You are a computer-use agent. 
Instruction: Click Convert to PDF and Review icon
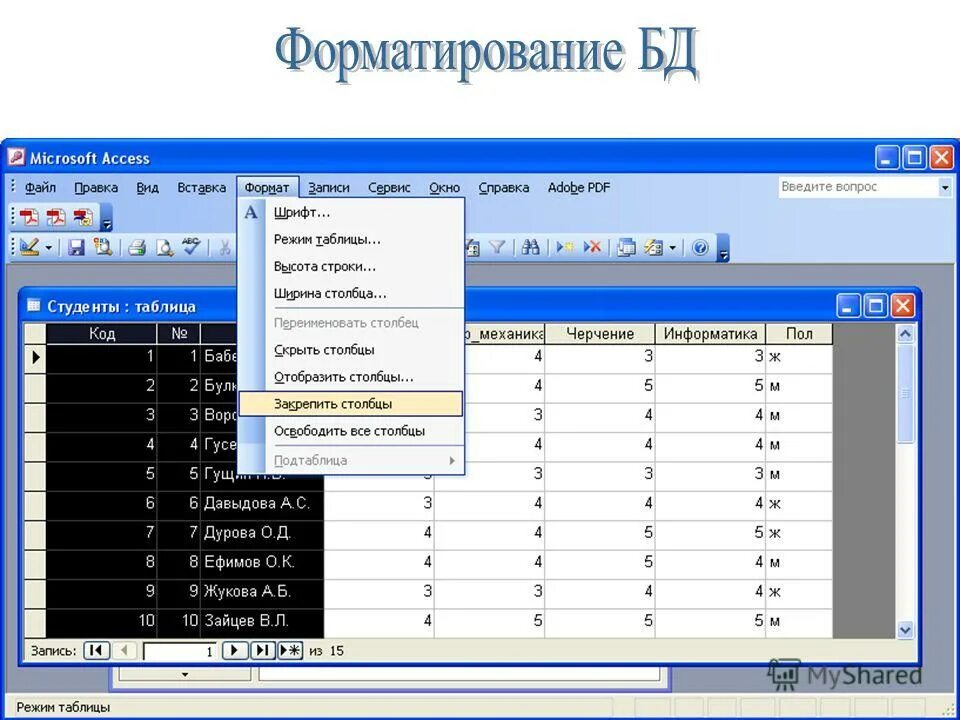[x=83, y=217]
